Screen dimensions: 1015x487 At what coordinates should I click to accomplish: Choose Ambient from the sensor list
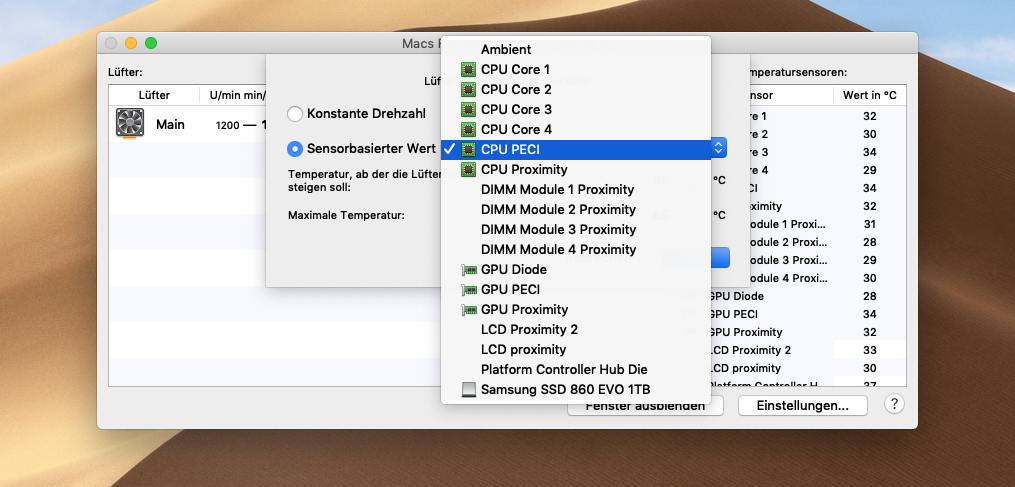506,49
